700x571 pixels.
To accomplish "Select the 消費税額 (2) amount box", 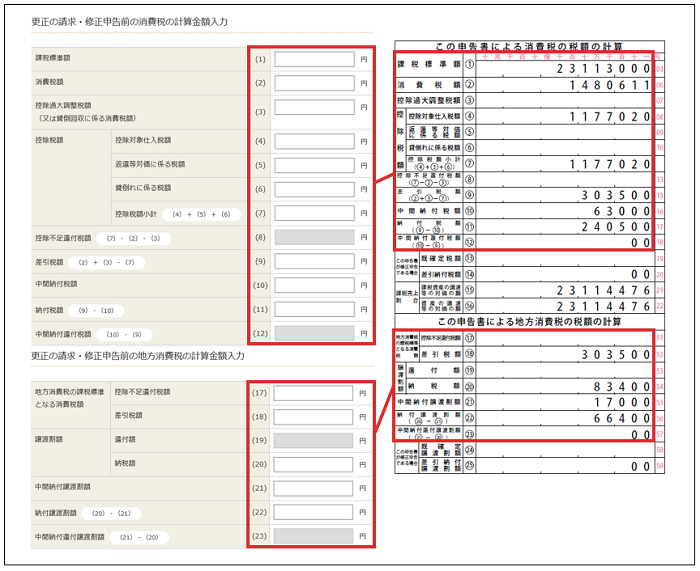I will point(314,81).
